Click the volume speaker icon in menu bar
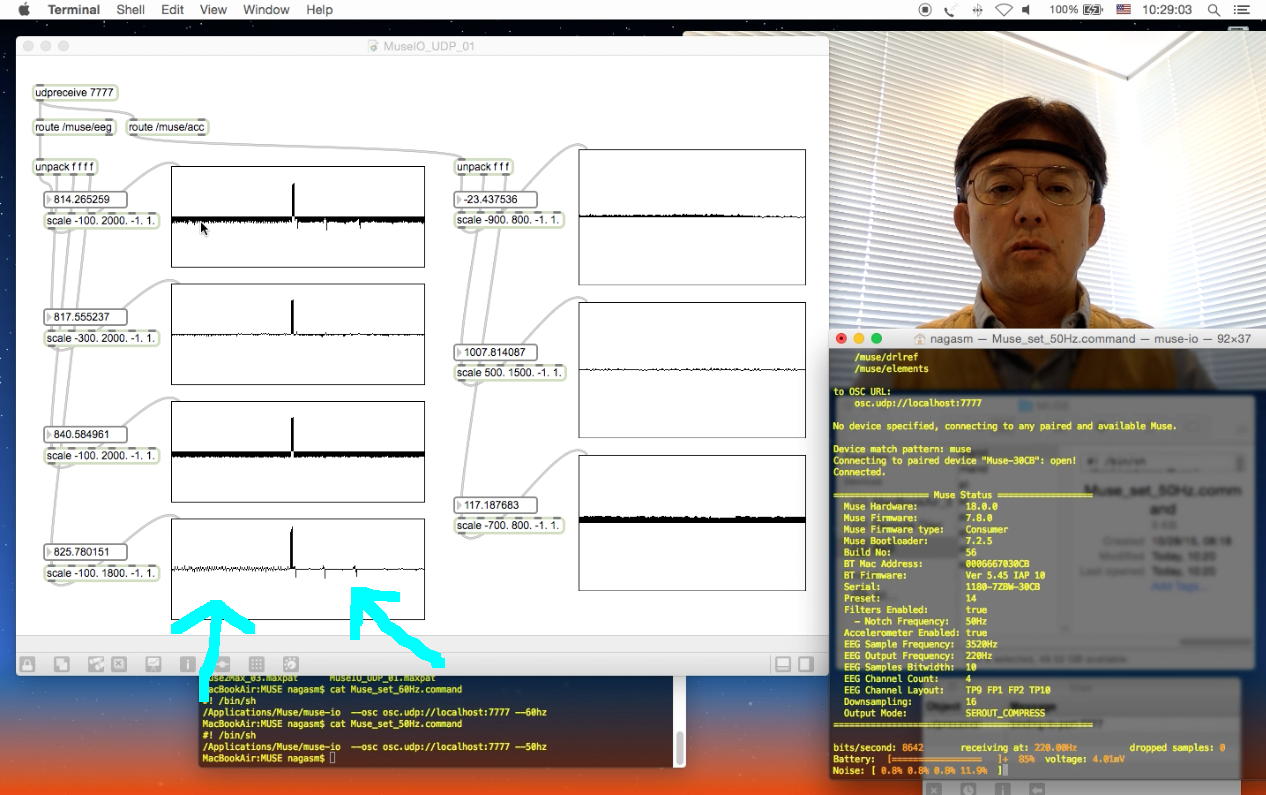This screenshot has width=1266, height=795. coord(1028,9)
